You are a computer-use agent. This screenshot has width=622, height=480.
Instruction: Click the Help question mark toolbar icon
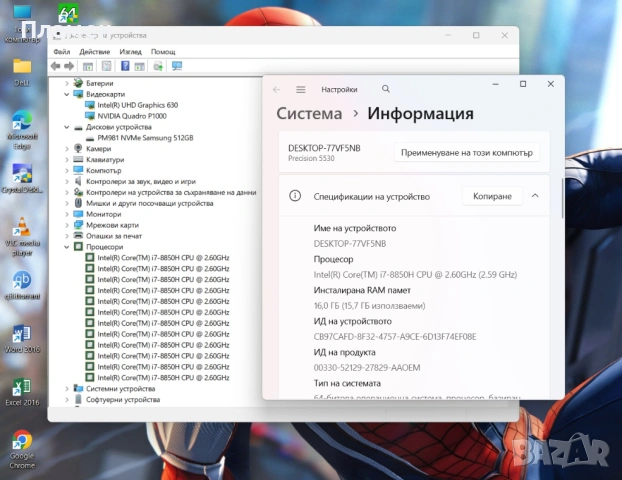point(125,66)
